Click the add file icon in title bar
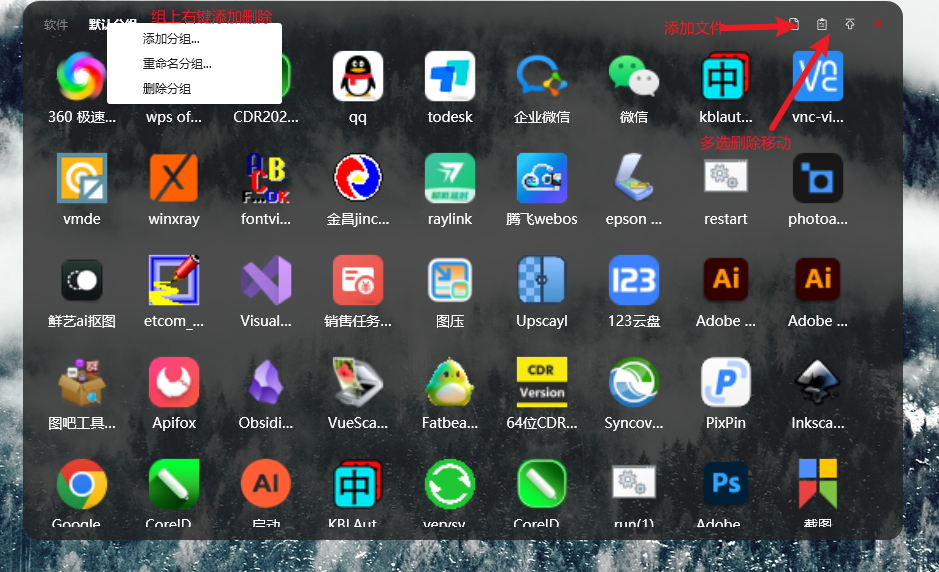 (793, 24)
